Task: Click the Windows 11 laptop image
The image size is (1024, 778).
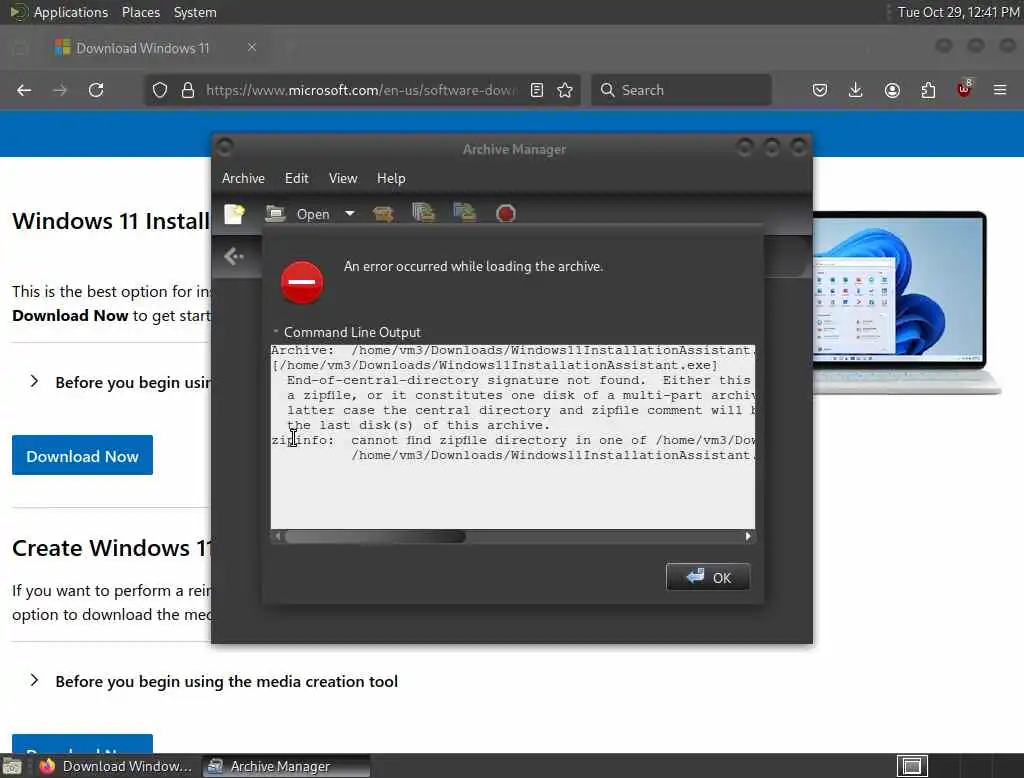Action: coord(907,302)
